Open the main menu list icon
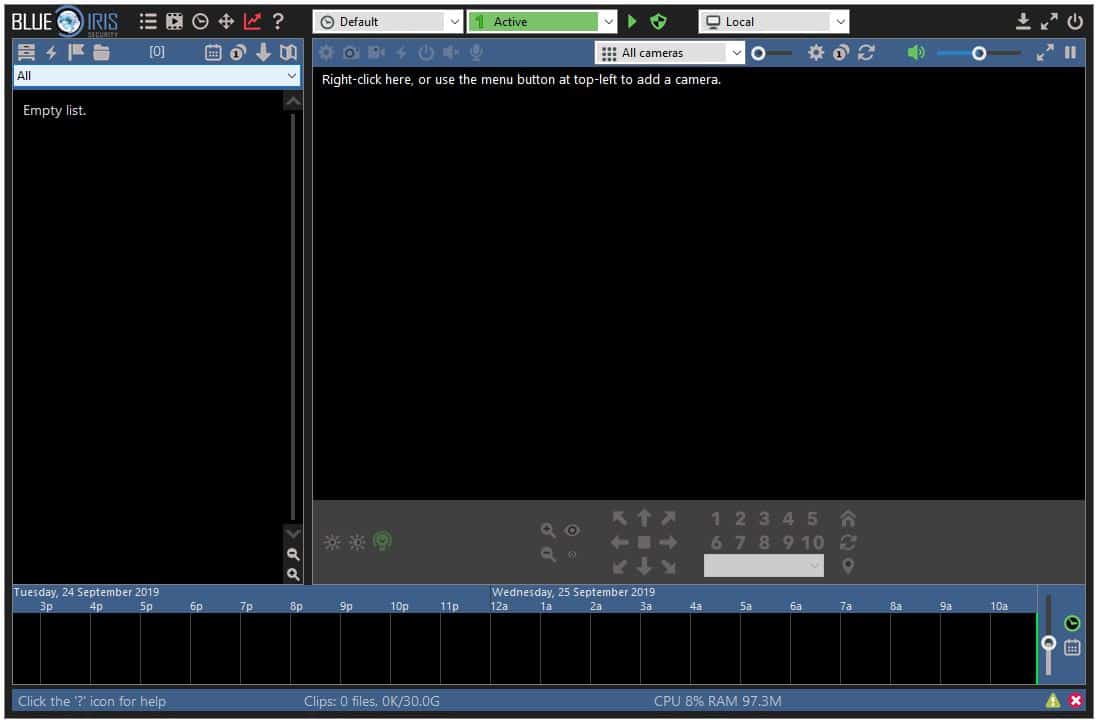 coord(148,21)
